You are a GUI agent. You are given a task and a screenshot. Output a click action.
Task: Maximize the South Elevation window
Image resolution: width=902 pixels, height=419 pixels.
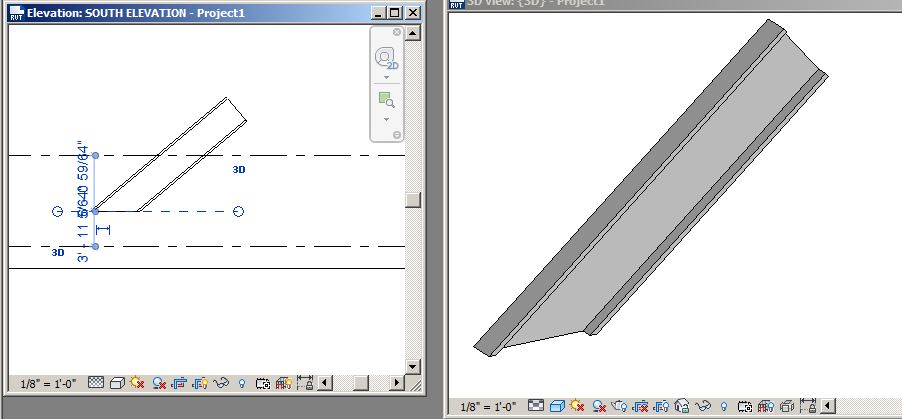[x=395, y=13]
